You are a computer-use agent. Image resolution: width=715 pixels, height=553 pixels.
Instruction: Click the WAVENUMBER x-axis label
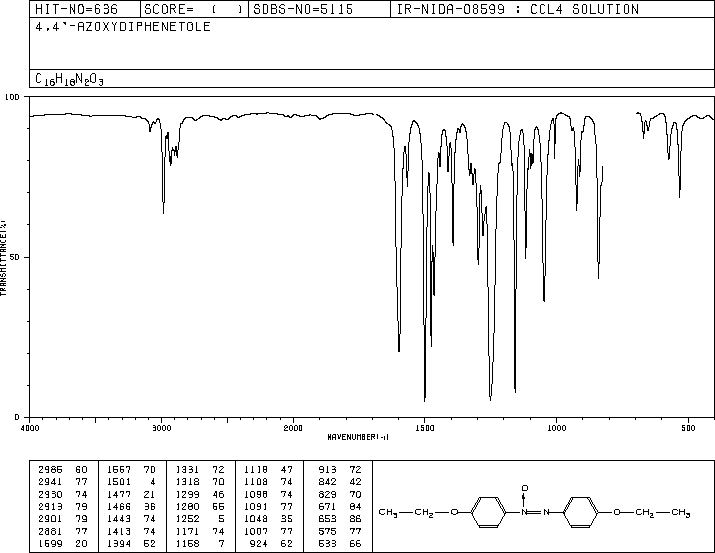coord(358,437)
